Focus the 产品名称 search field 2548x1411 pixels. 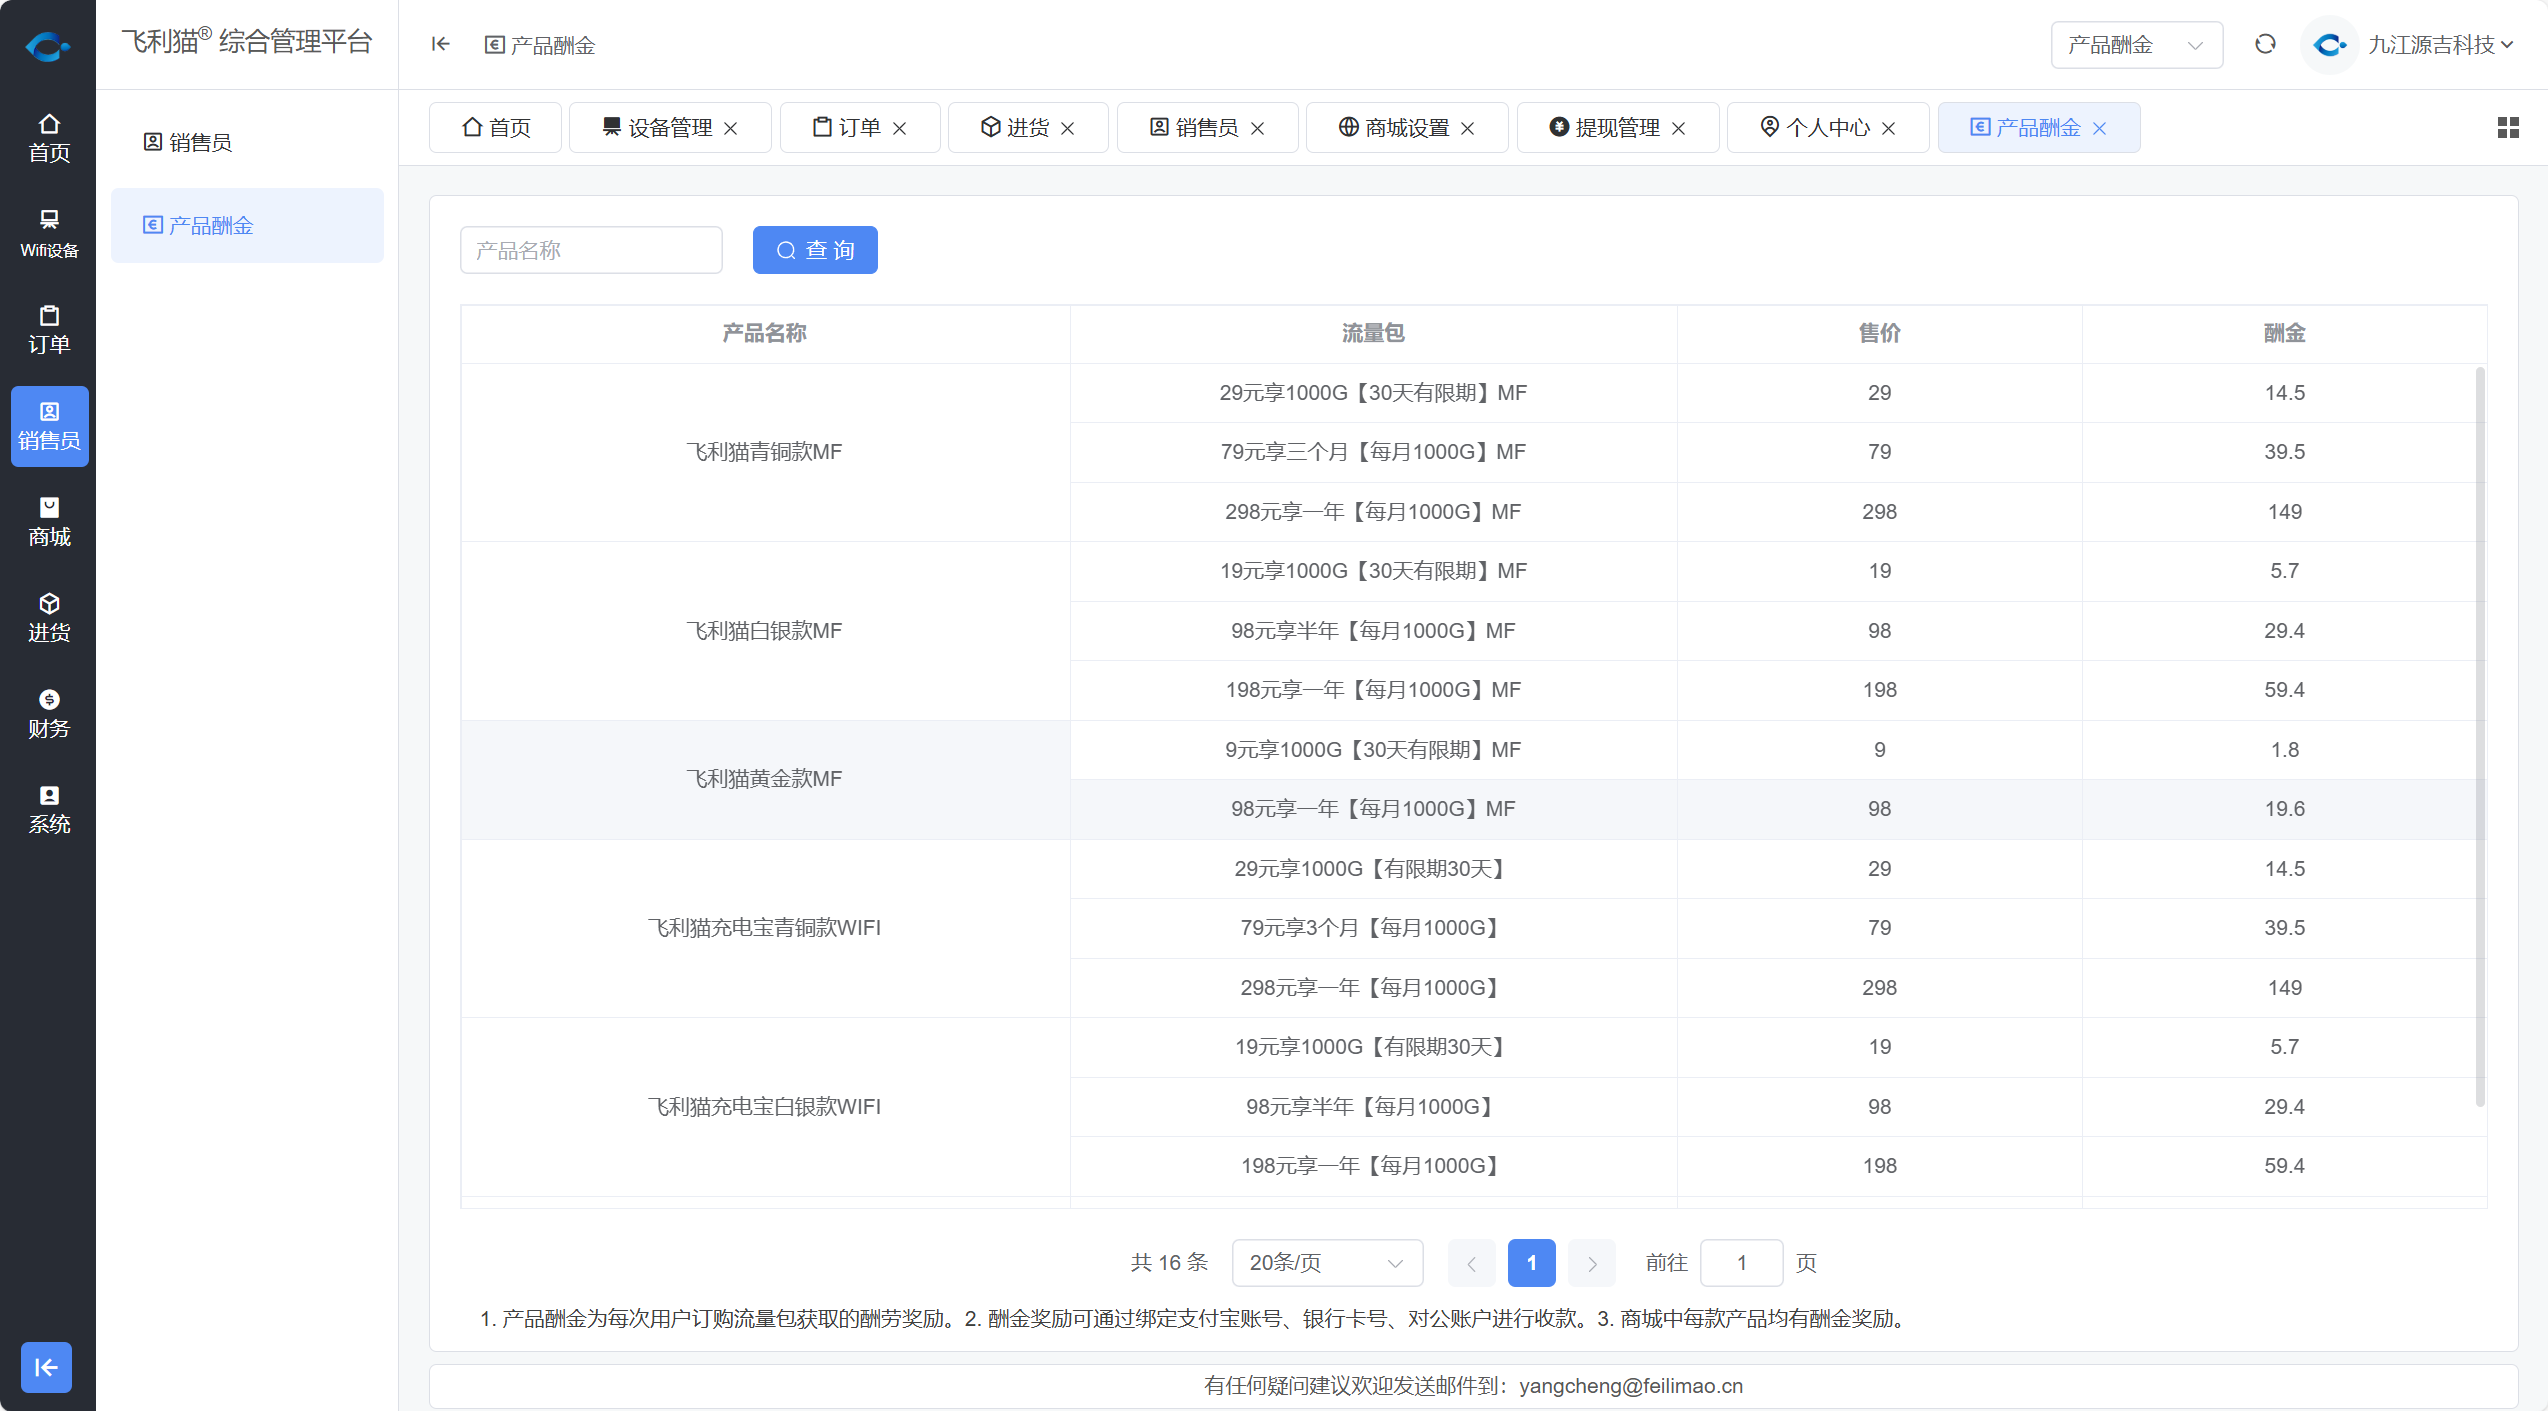[x=591, y=250]
